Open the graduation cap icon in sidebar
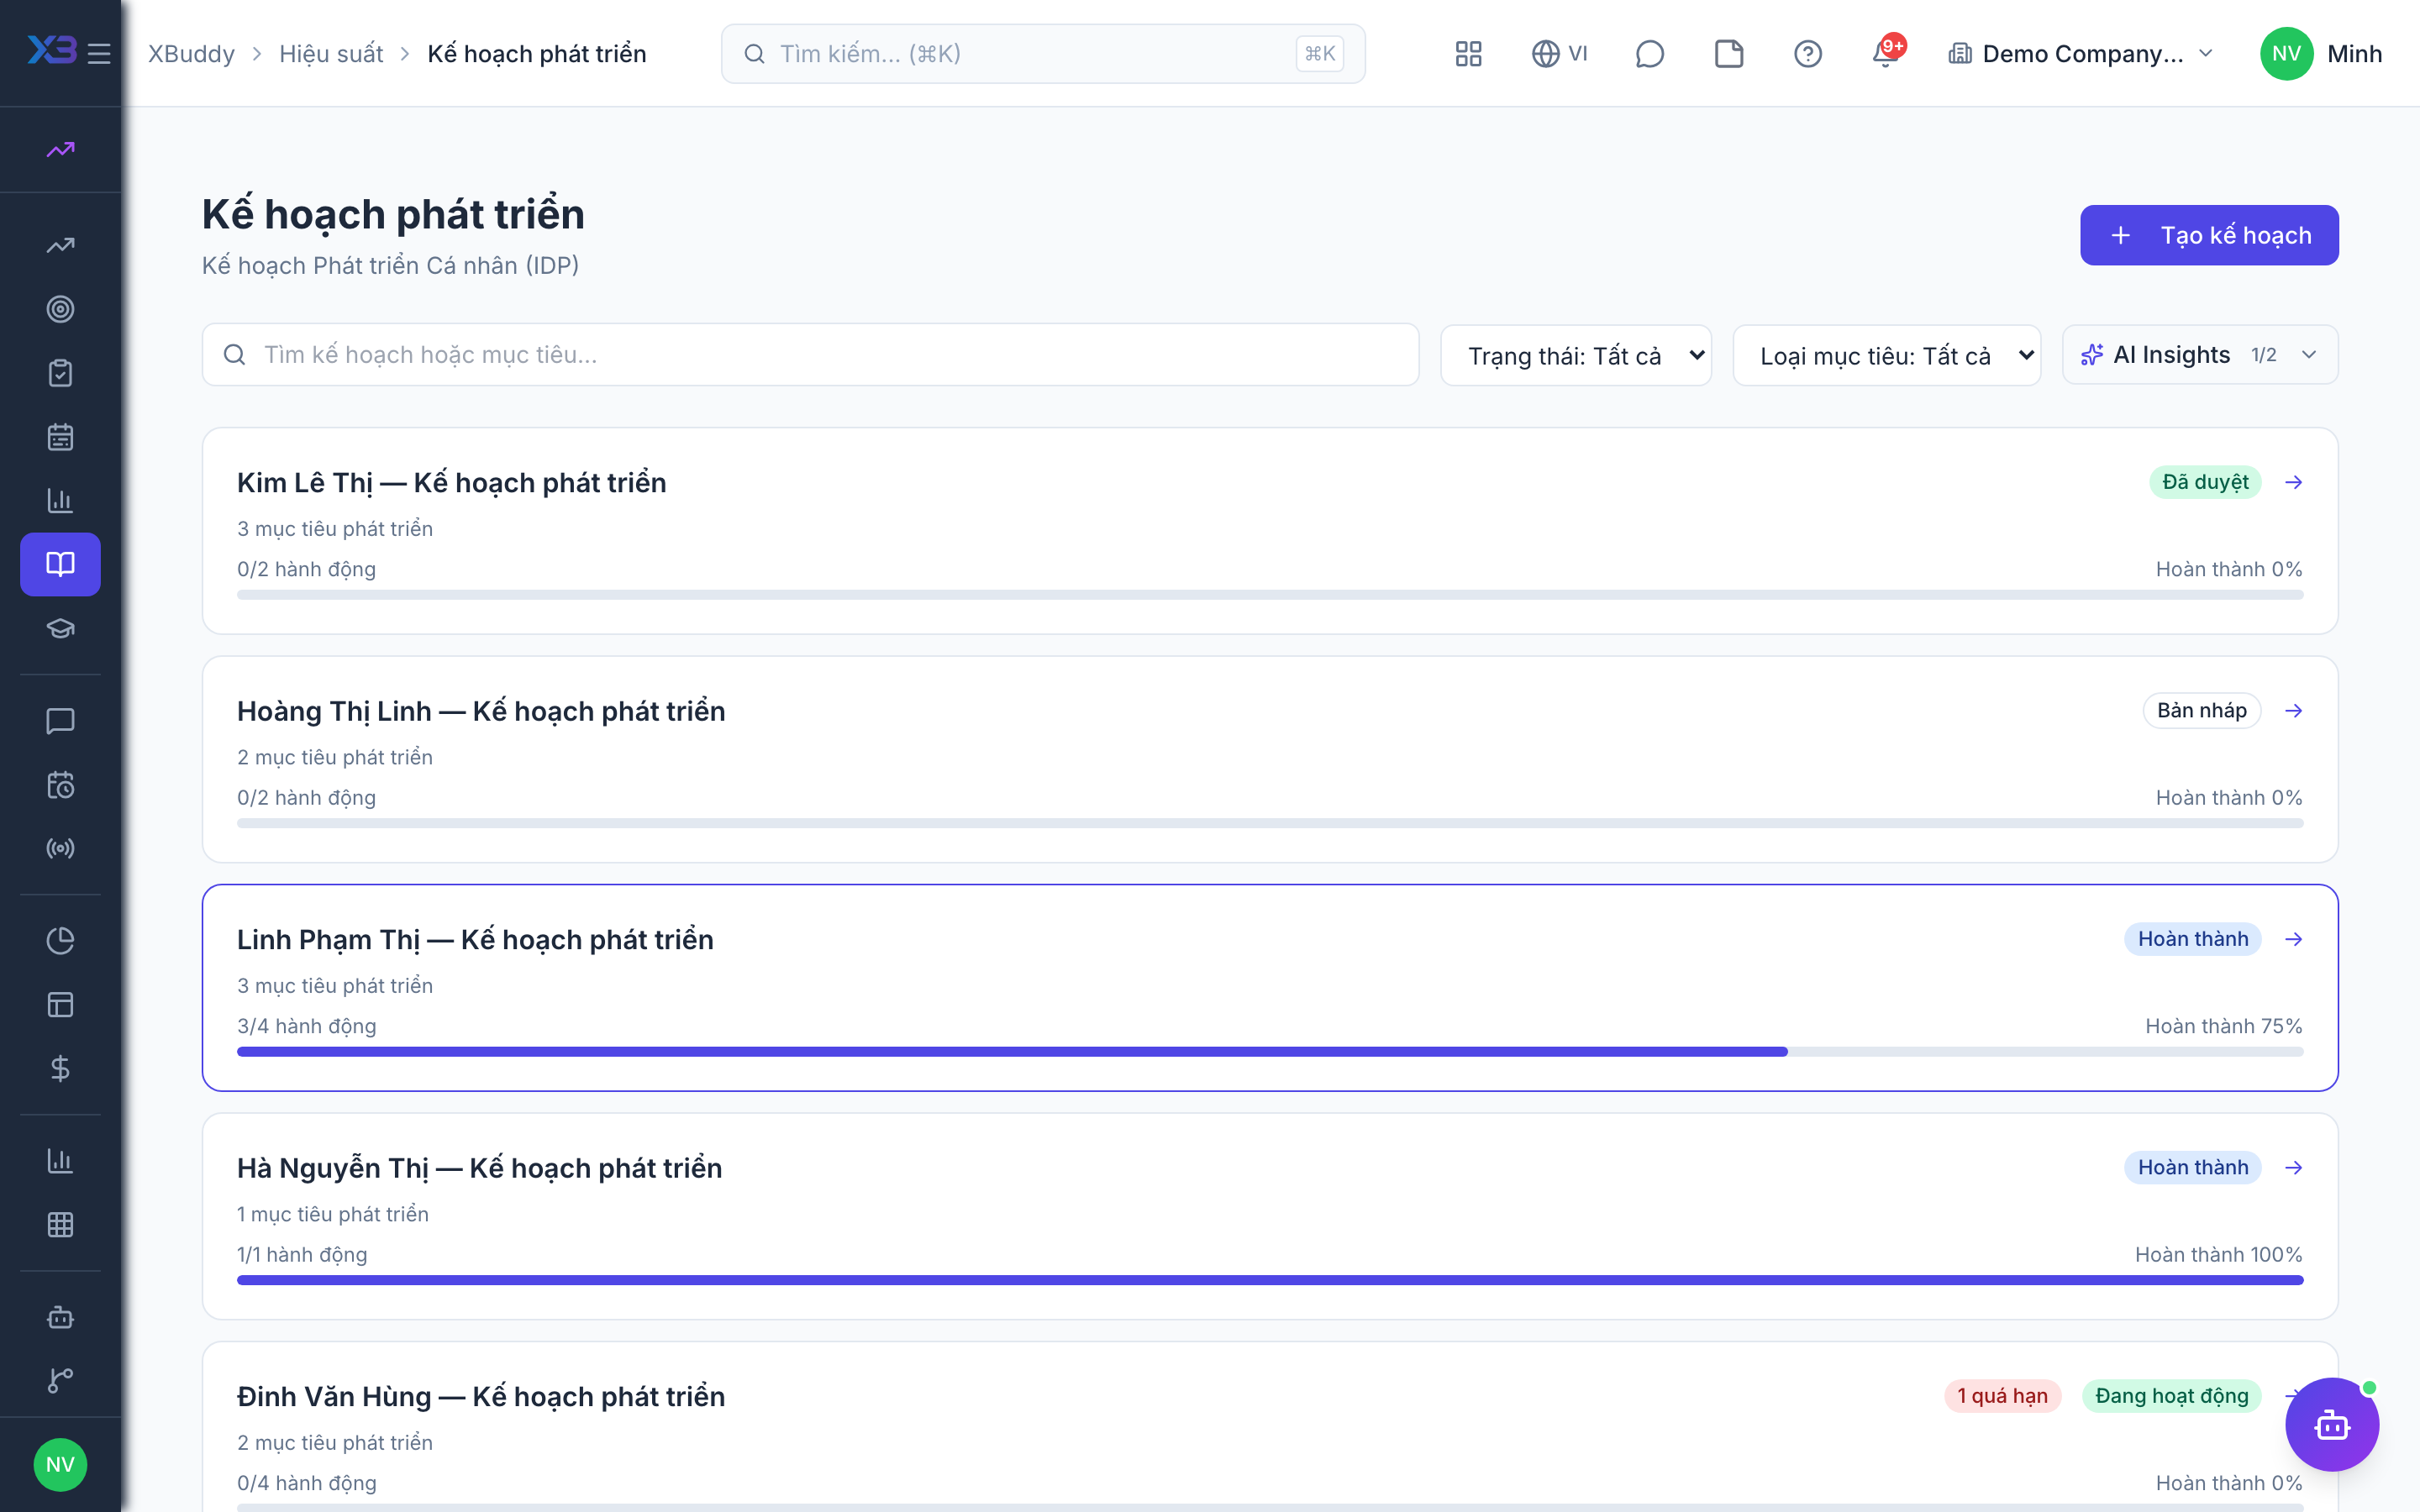 60,628
